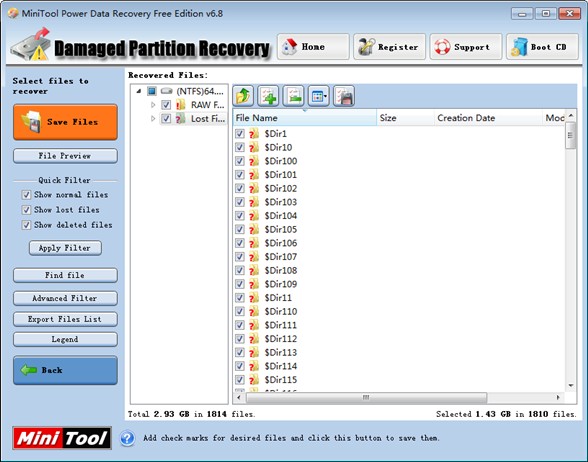Image resolution: width=588 pixels, height=462 pixels.
Task: Toggle the NTFS partition root checkbox
Action: click(x=152, y=91)
